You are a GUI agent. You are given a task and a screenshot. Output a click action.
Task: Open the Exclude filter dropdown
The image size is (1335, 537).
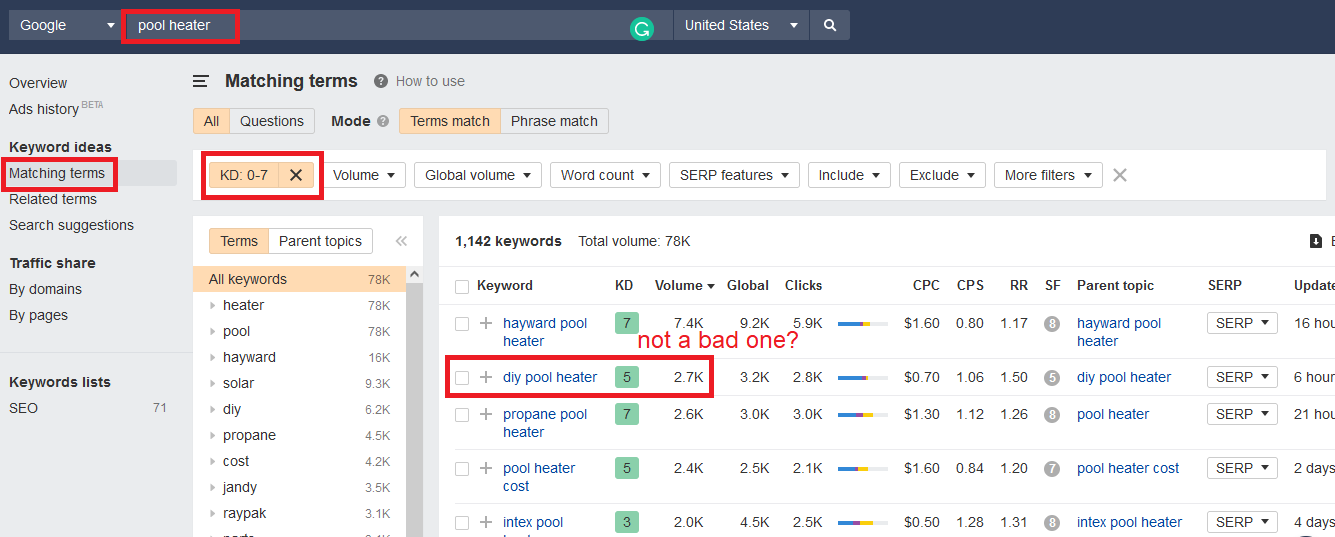[942, 175]
